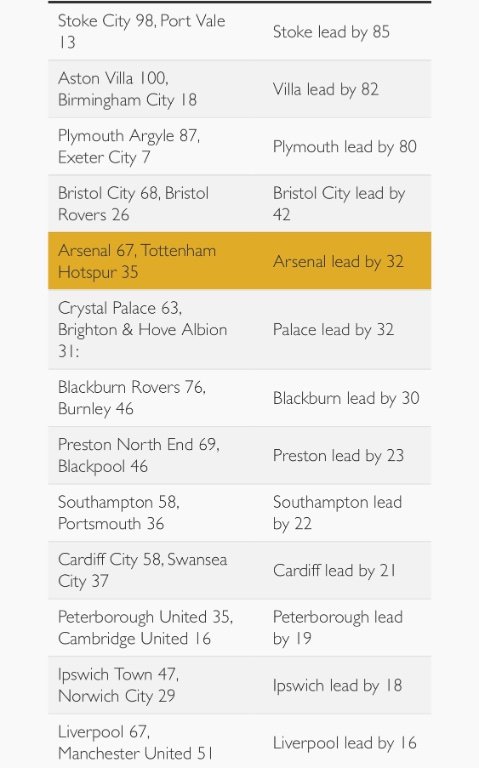Select Liverpool 67, Manchester United 51
479x768 pixels.
click(135, 743)
